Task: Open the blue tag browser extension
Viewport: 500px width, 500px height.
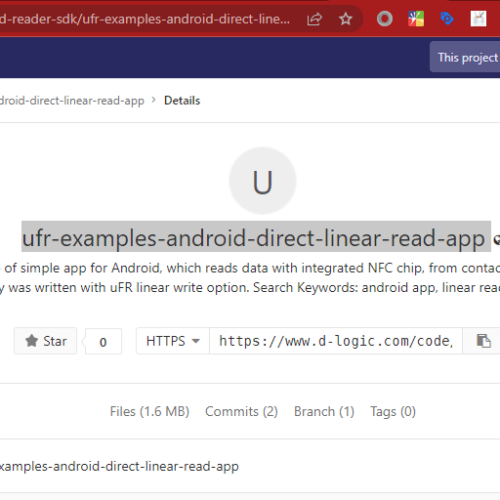Action: coord(447,19)
